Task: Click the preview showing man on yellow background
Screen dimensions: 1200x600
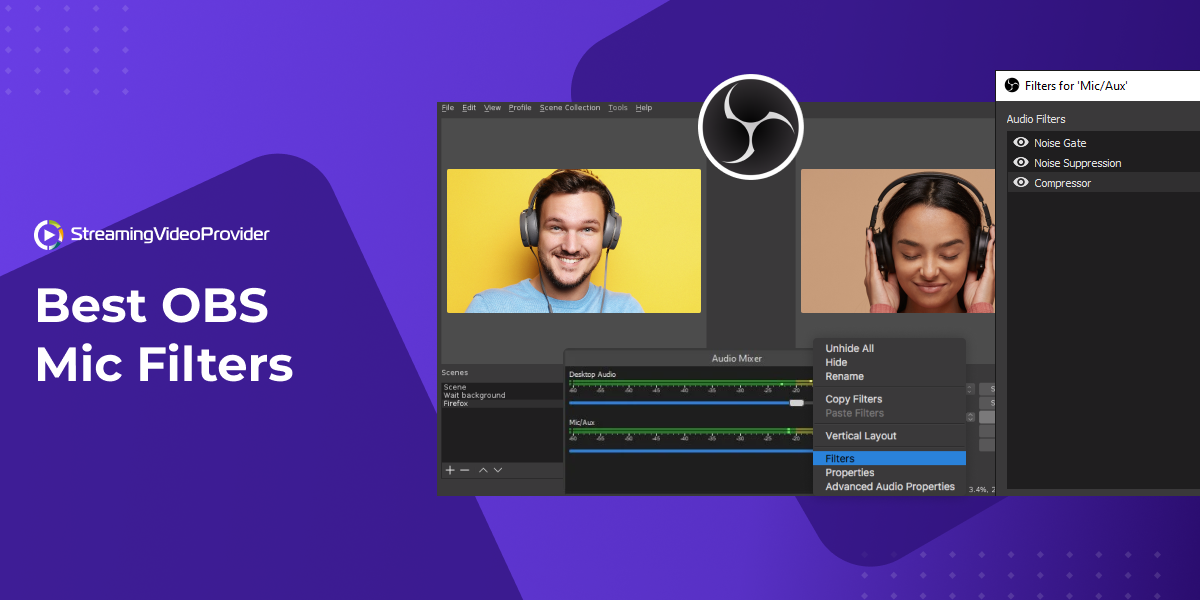Action: click(x=574, y=241)
